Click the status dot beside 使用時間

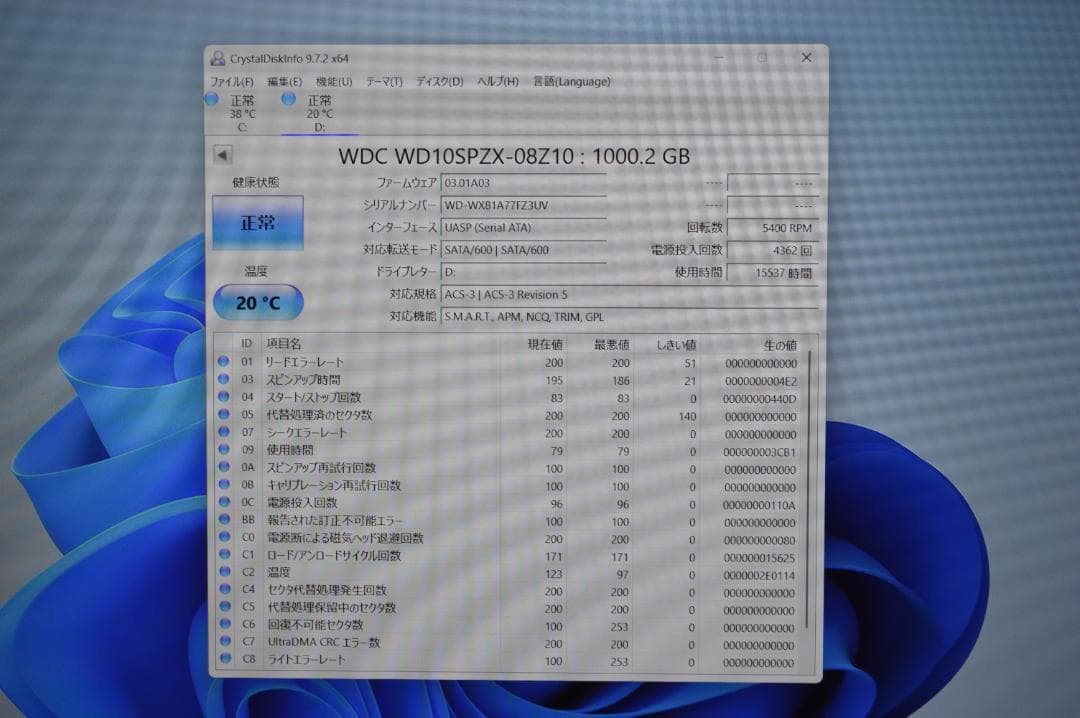(x=224, y=450)
